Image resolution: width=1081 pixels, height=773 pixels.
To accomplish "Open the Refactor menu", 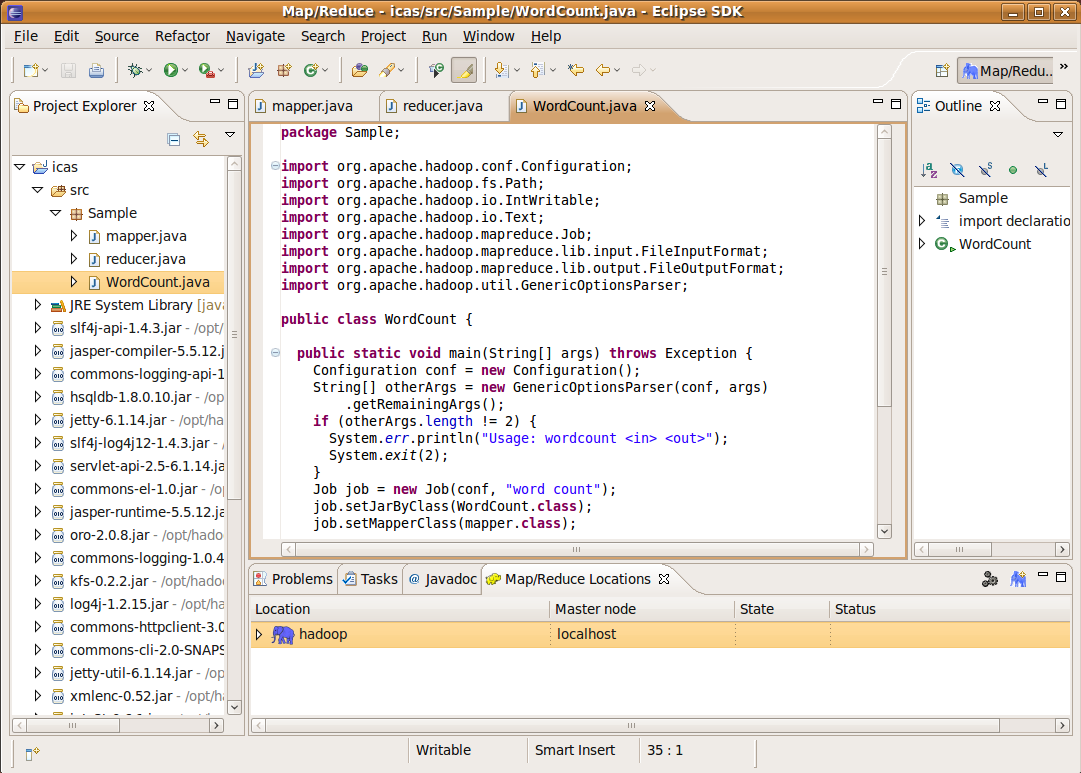I will pos(182,36).
